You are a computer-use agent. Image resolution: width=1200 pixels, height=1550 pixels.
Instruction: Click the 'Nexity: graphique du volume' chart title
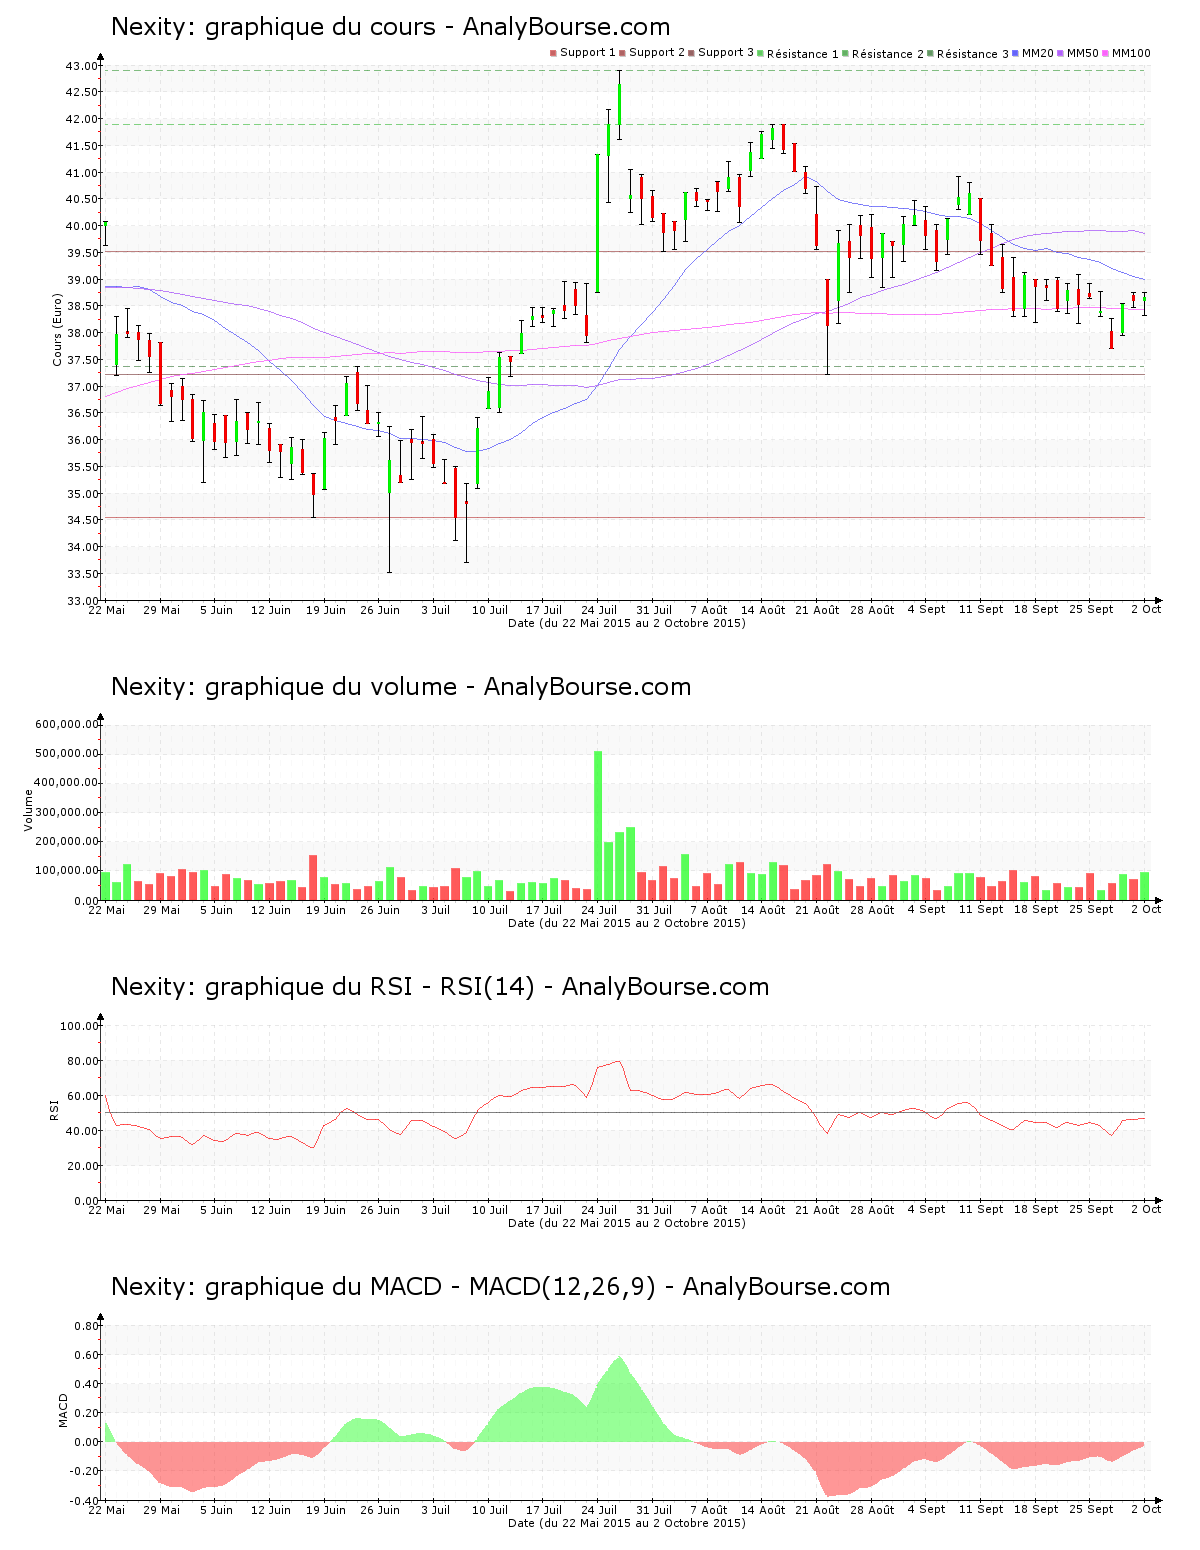pos(401,687)
